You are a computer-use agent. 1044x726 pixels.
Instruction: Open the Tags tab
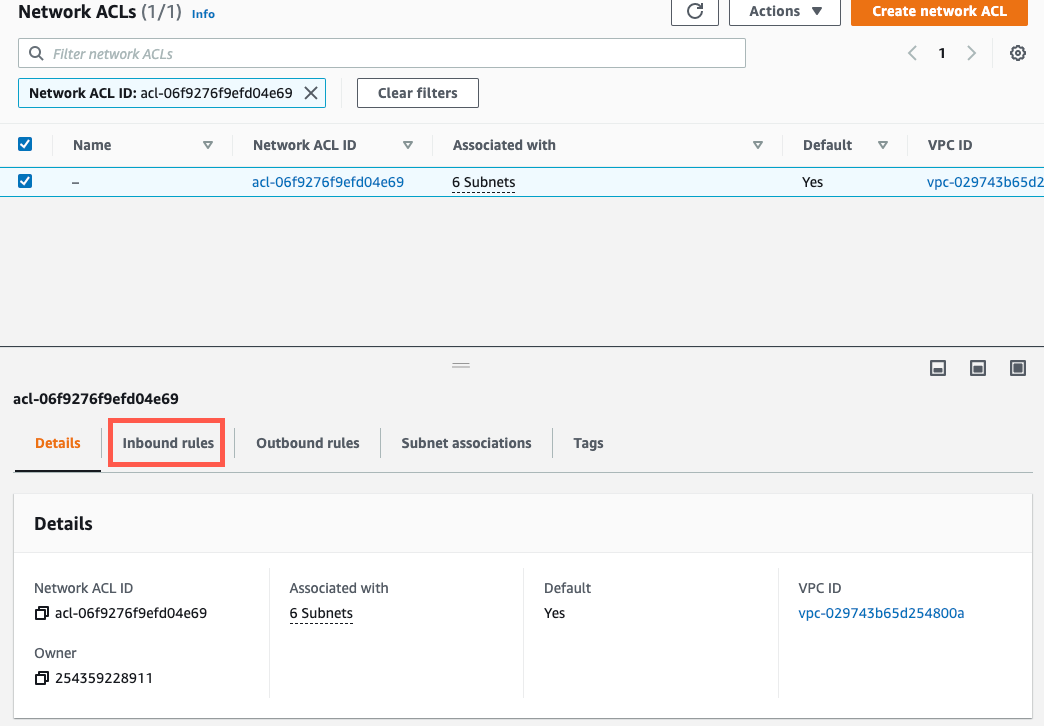click(x=588, y=443)
